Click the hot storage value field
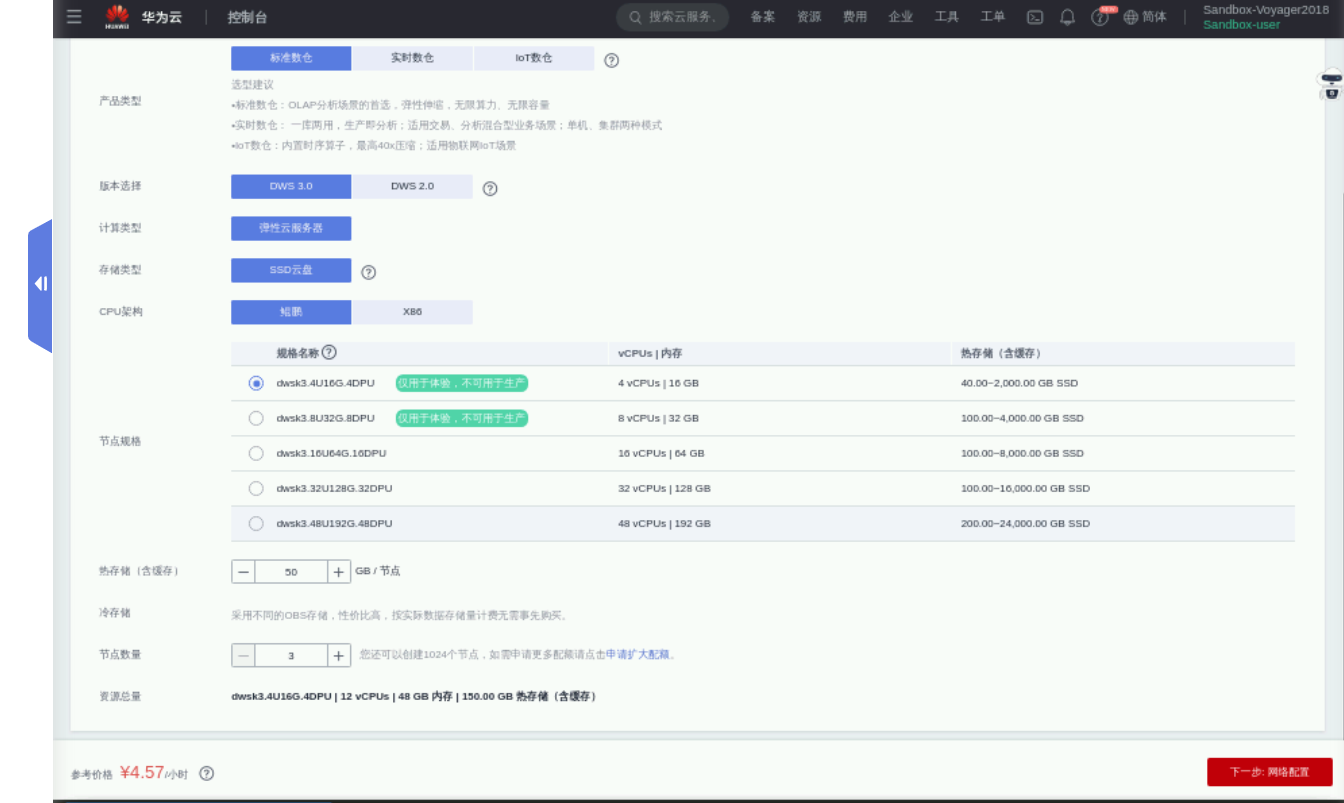This screenshot has width=1344, height=803. click(291, 572)
